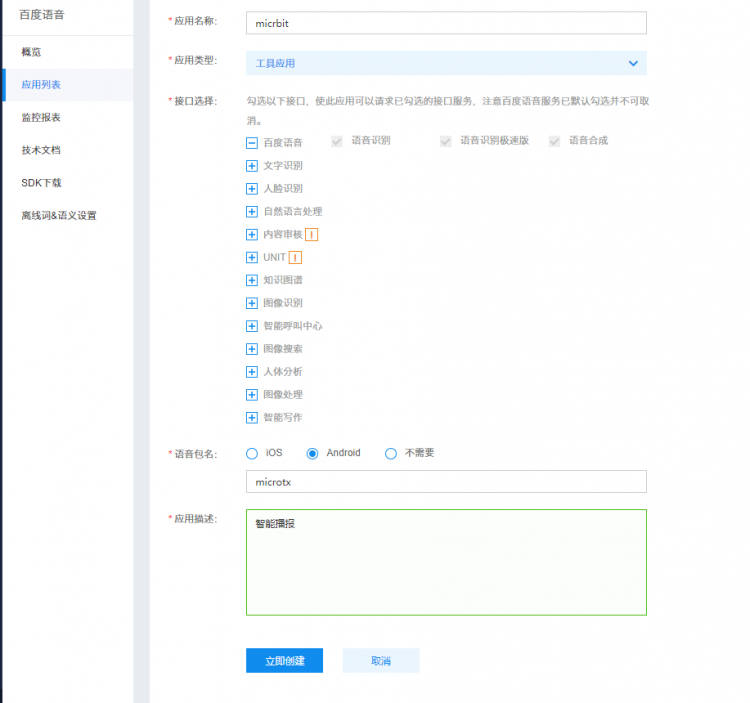The height and width of the screenshot is (703, 750).
Task: Expand the 文字识别 interface group
Action: coord(252,165)
